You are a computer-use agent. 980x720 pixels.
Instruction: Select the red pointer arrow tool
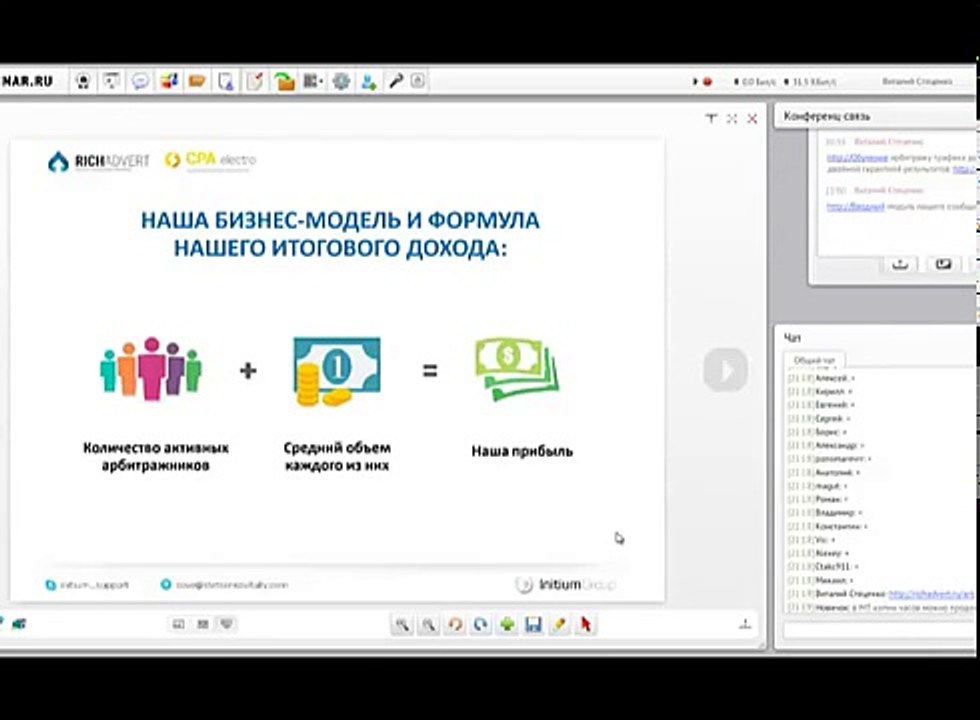coord(586,624)
